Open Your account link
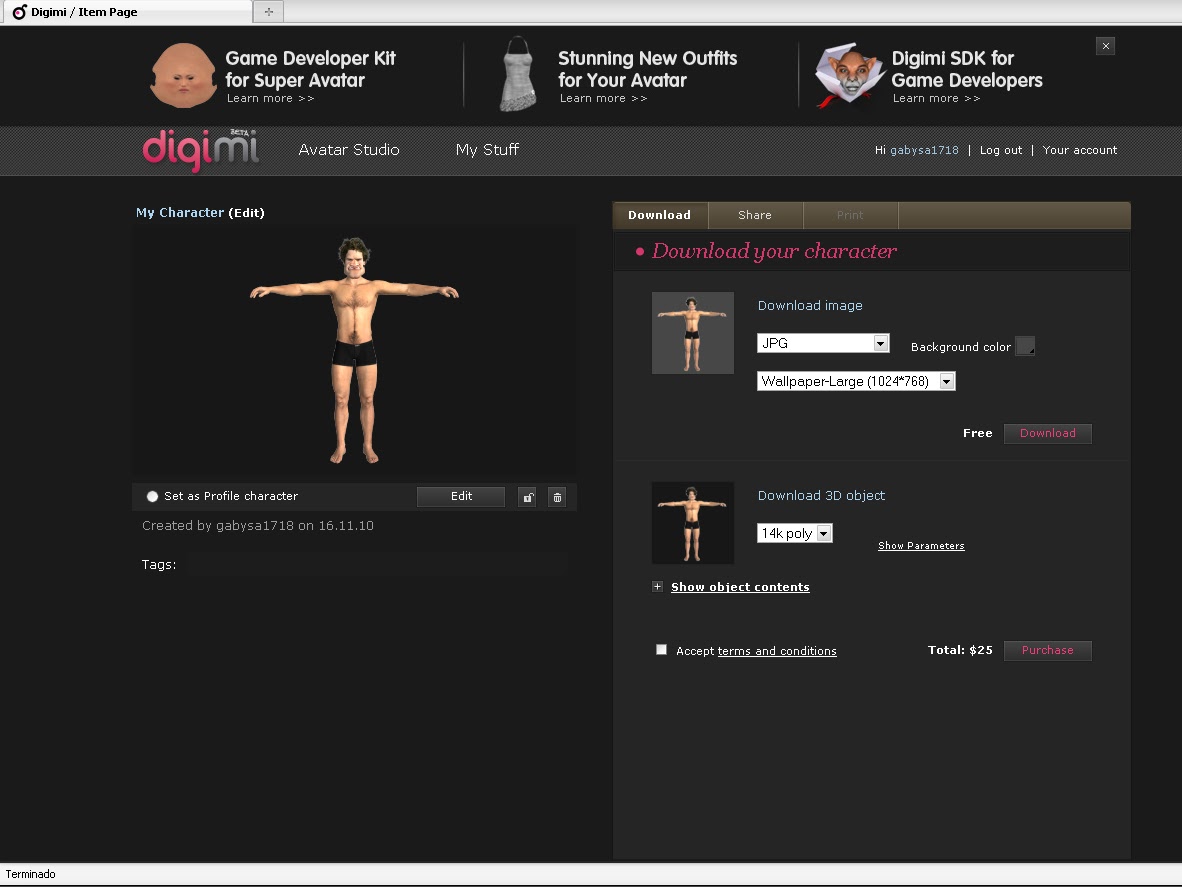This screenshot has height=887, width=1182. pos(1080,150)
